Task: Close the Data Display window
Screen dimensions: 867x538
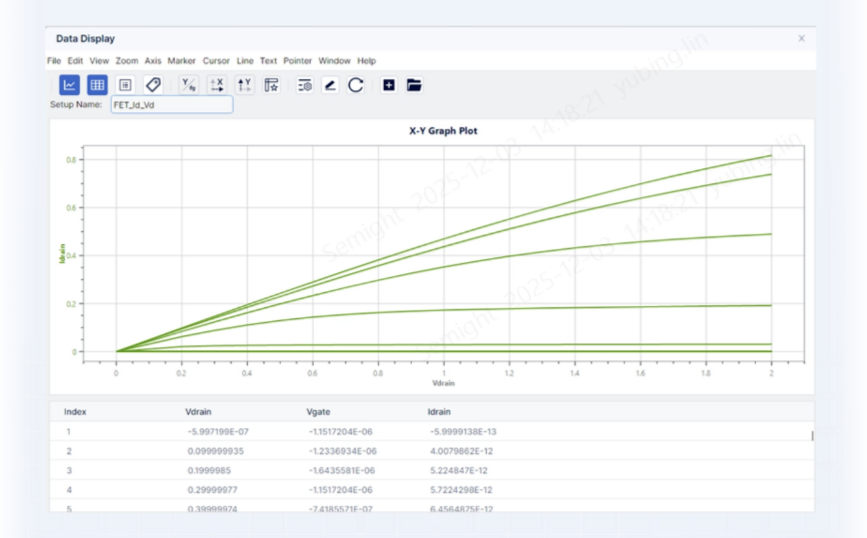Action: (x=801, y=38)
